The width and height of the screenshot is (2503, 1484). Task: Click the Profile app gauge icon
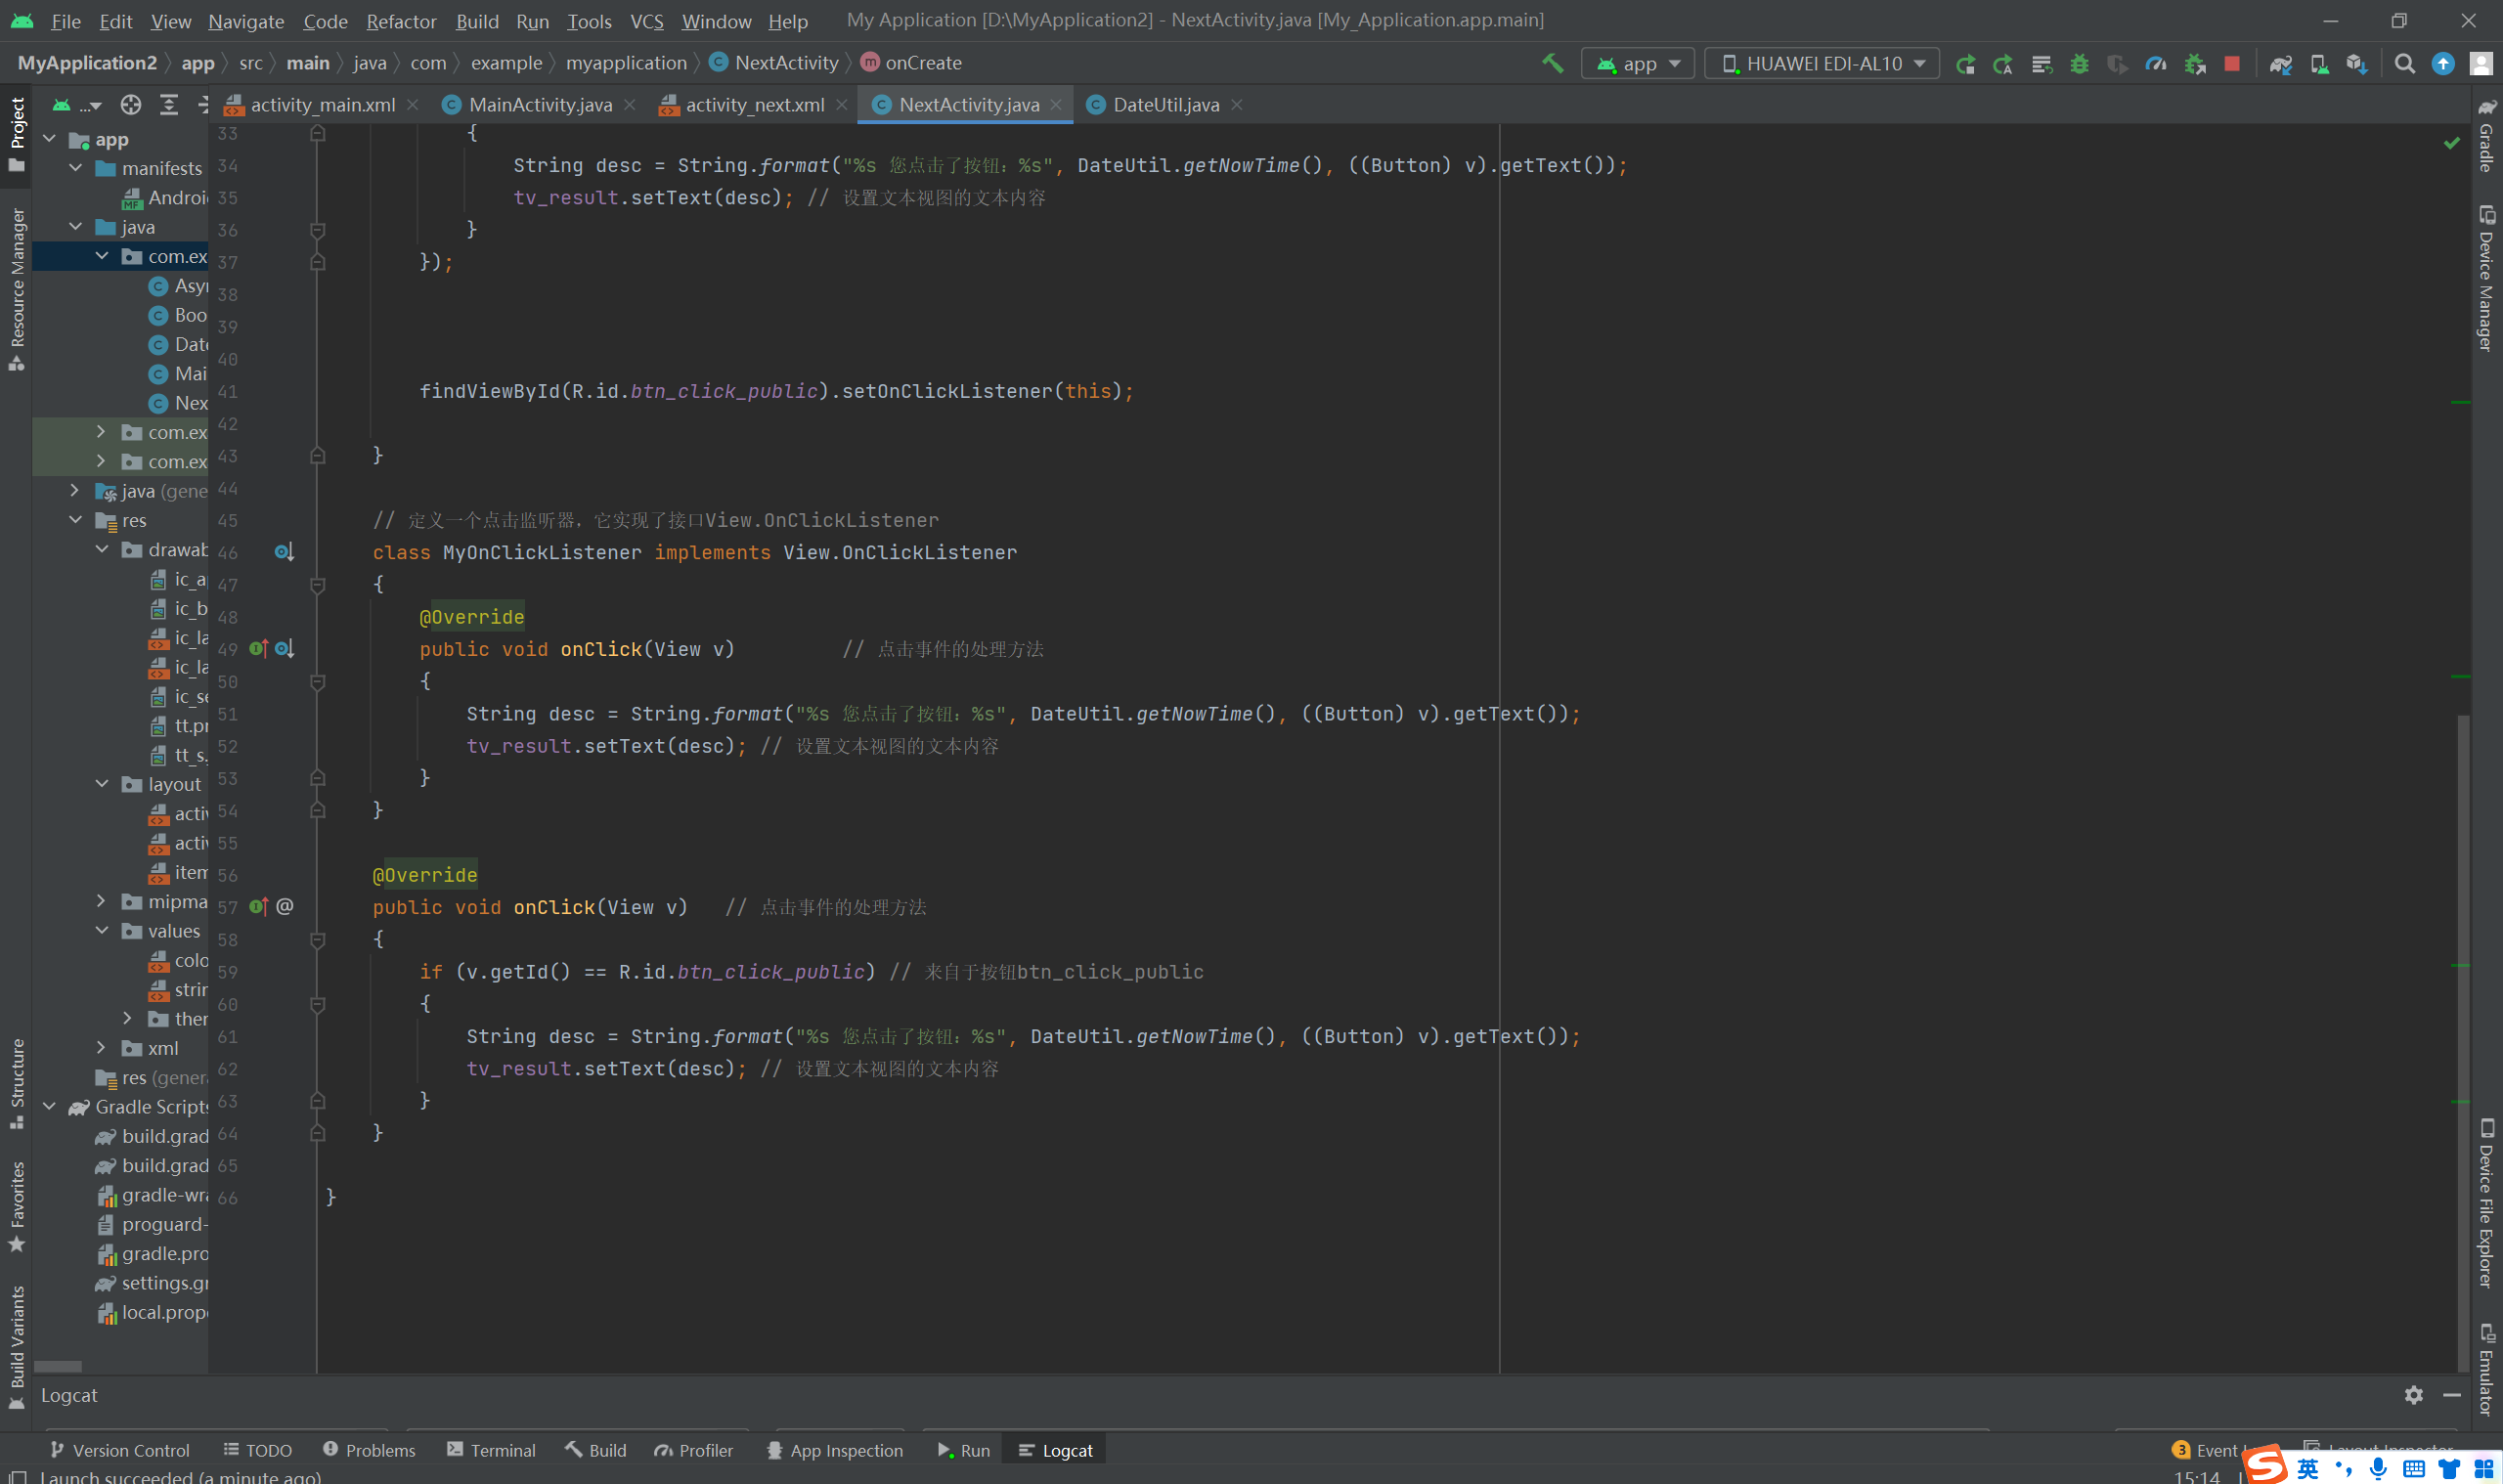pos(2156,63)
